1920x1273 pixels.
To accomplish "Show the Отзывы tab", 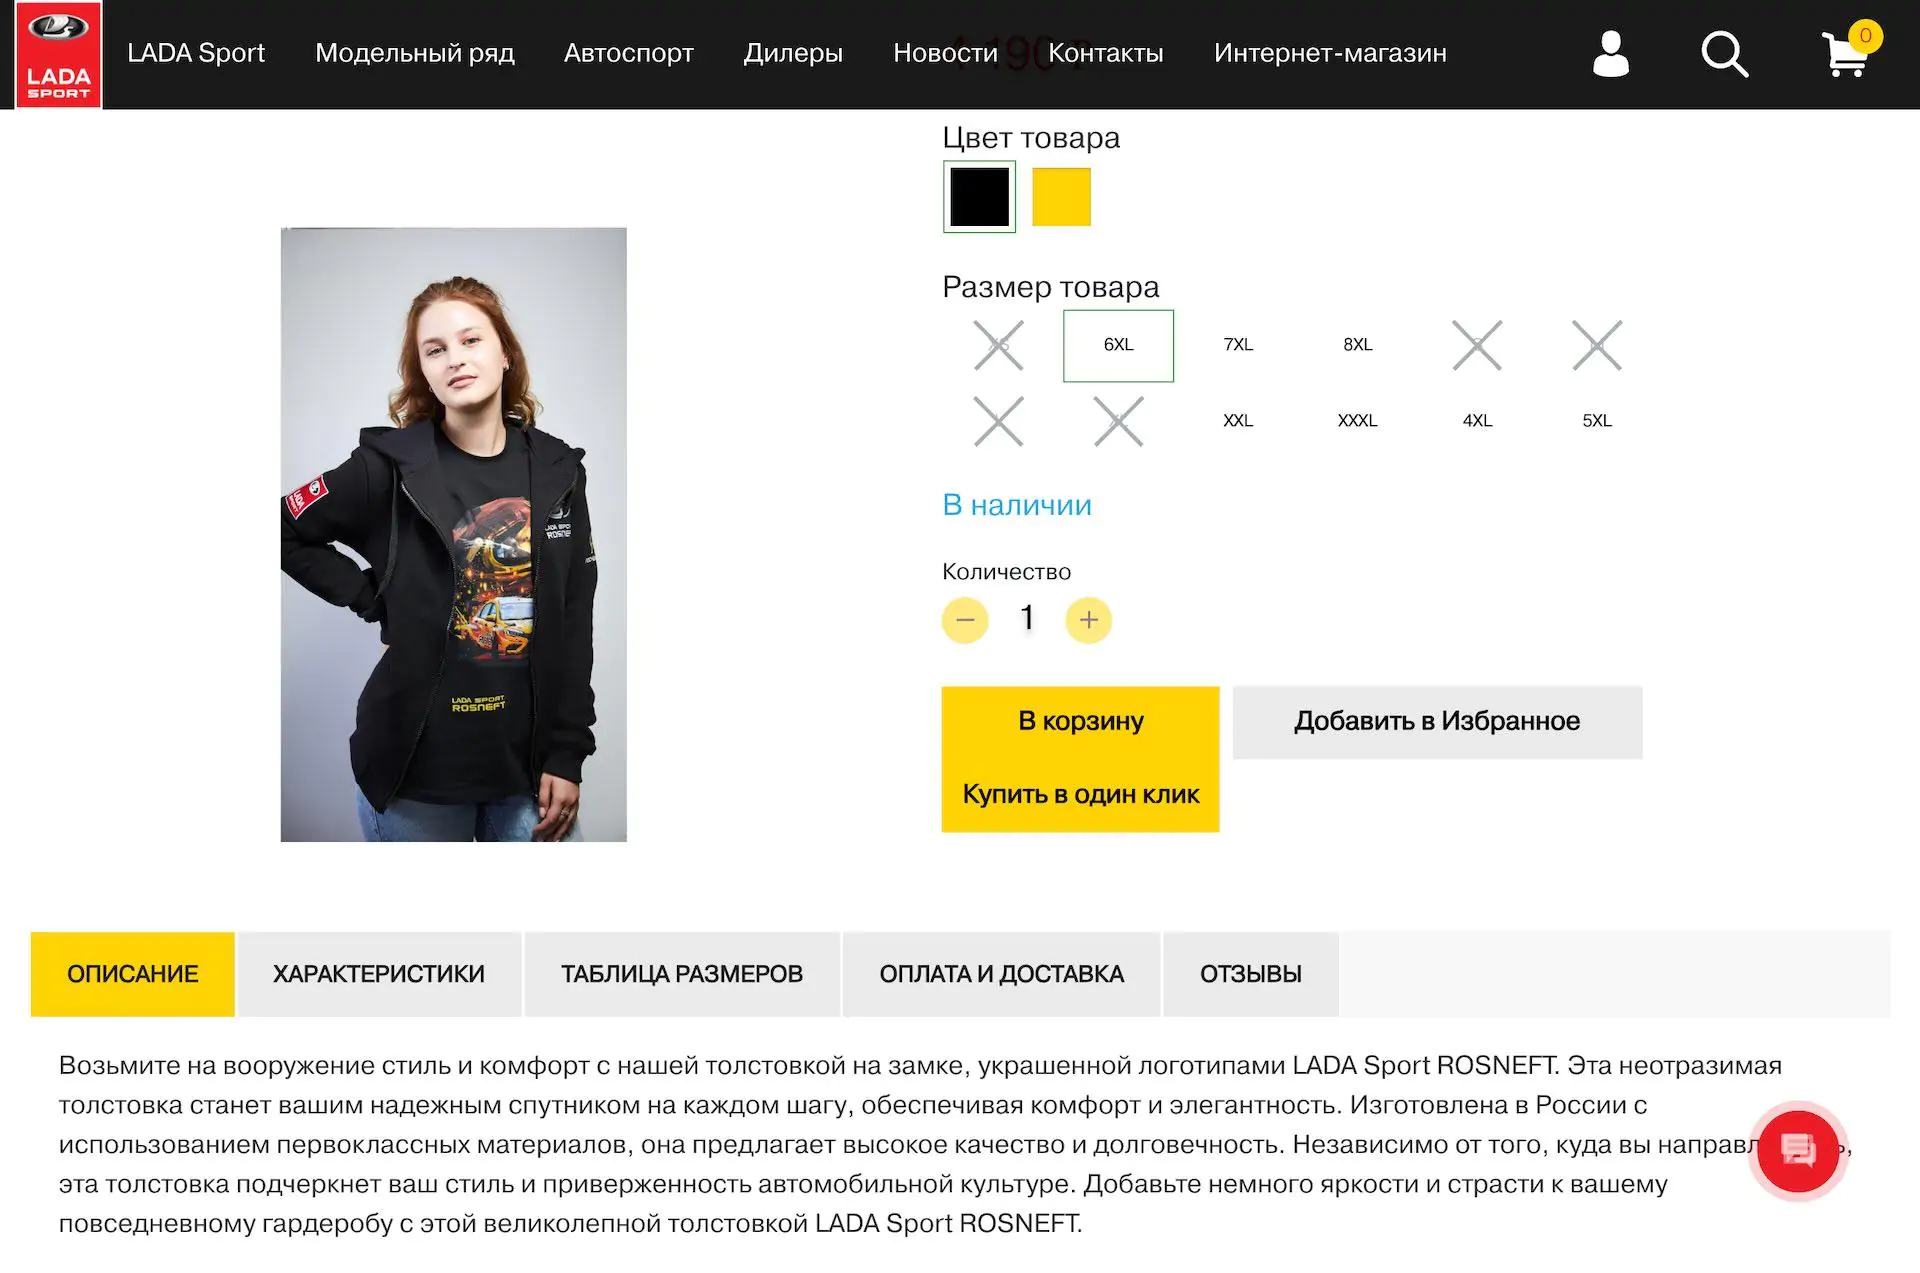I will tap(1251, 974).
